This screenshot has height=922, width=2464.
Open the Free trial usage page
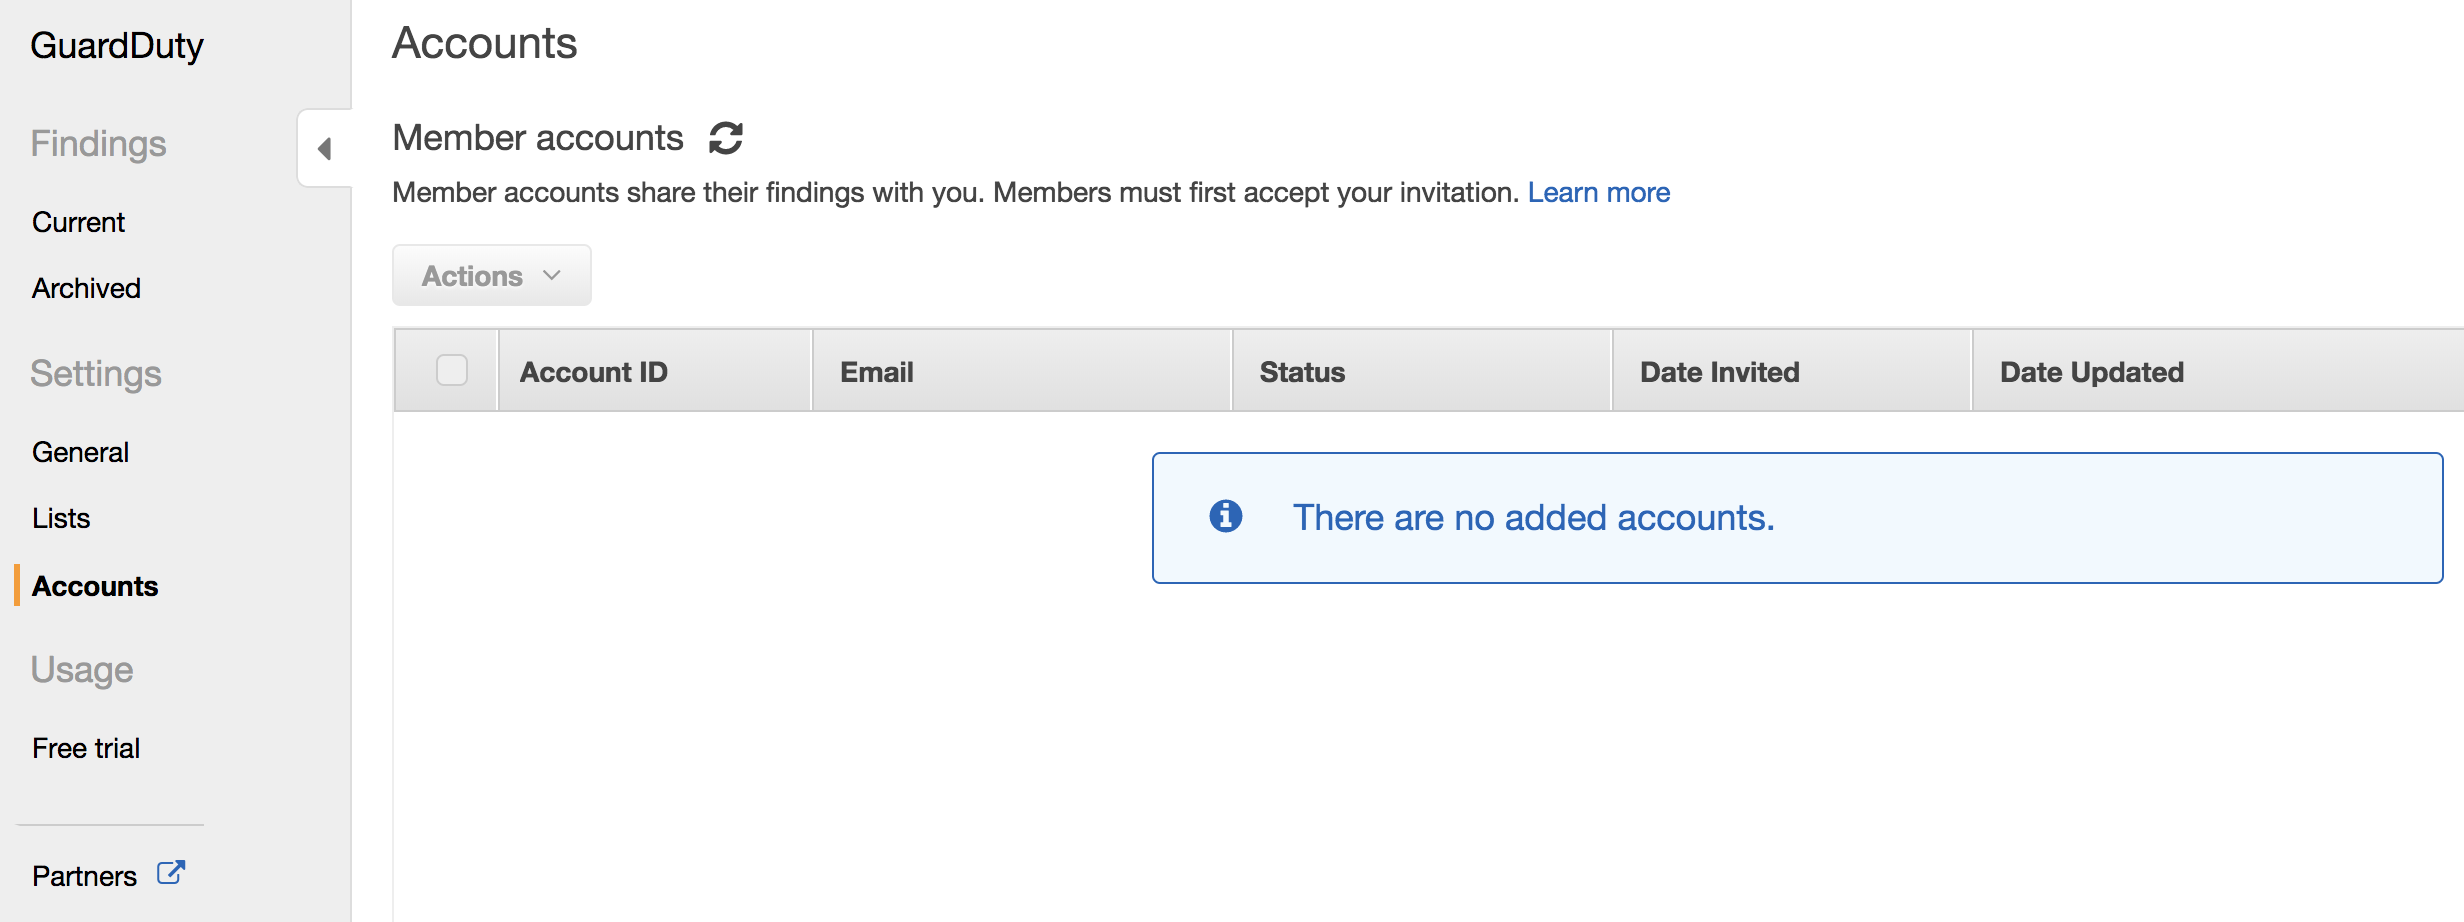coord(86,748)
